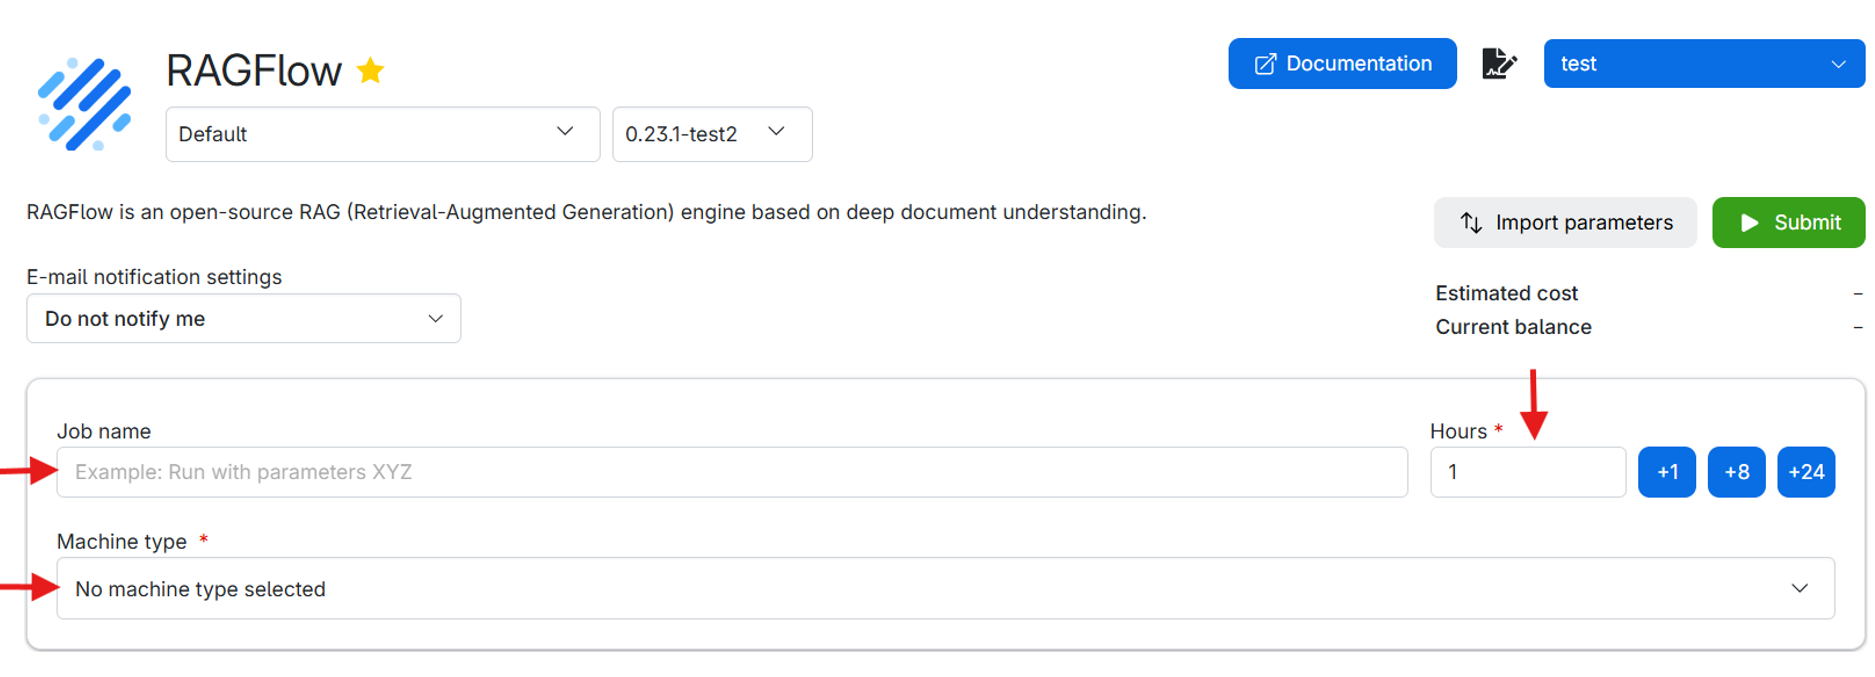Toggle the yellow favorite star
The width and height of the screenshot is (1875, 677).
tap(371, 71)
